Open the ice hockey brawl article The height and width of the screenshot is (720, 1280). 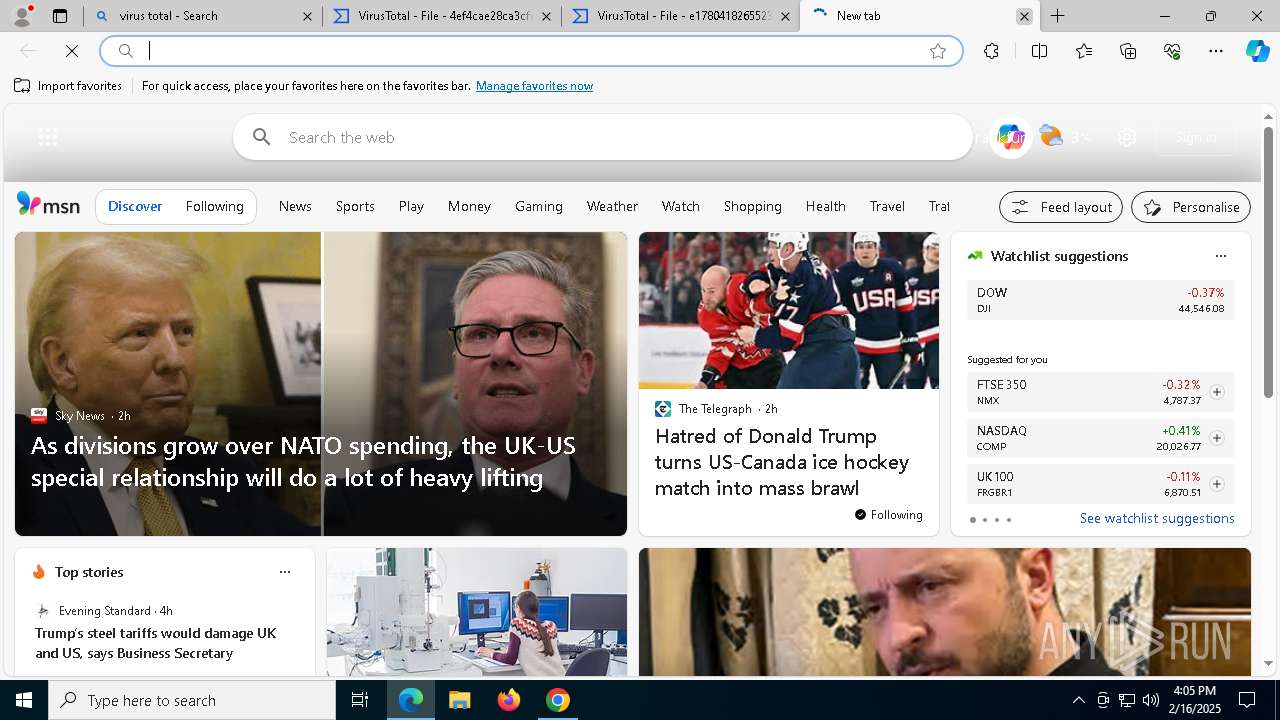point(782,462)
